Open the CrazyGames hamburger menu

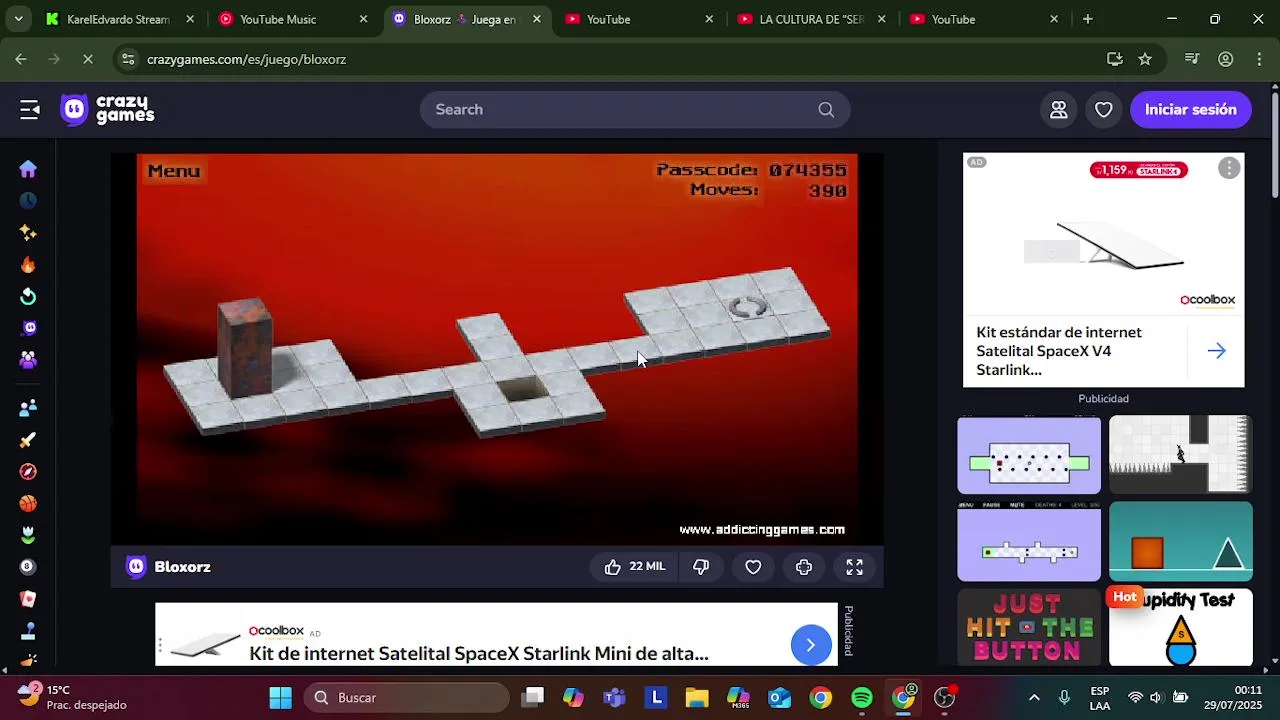[x=29, y=110]
